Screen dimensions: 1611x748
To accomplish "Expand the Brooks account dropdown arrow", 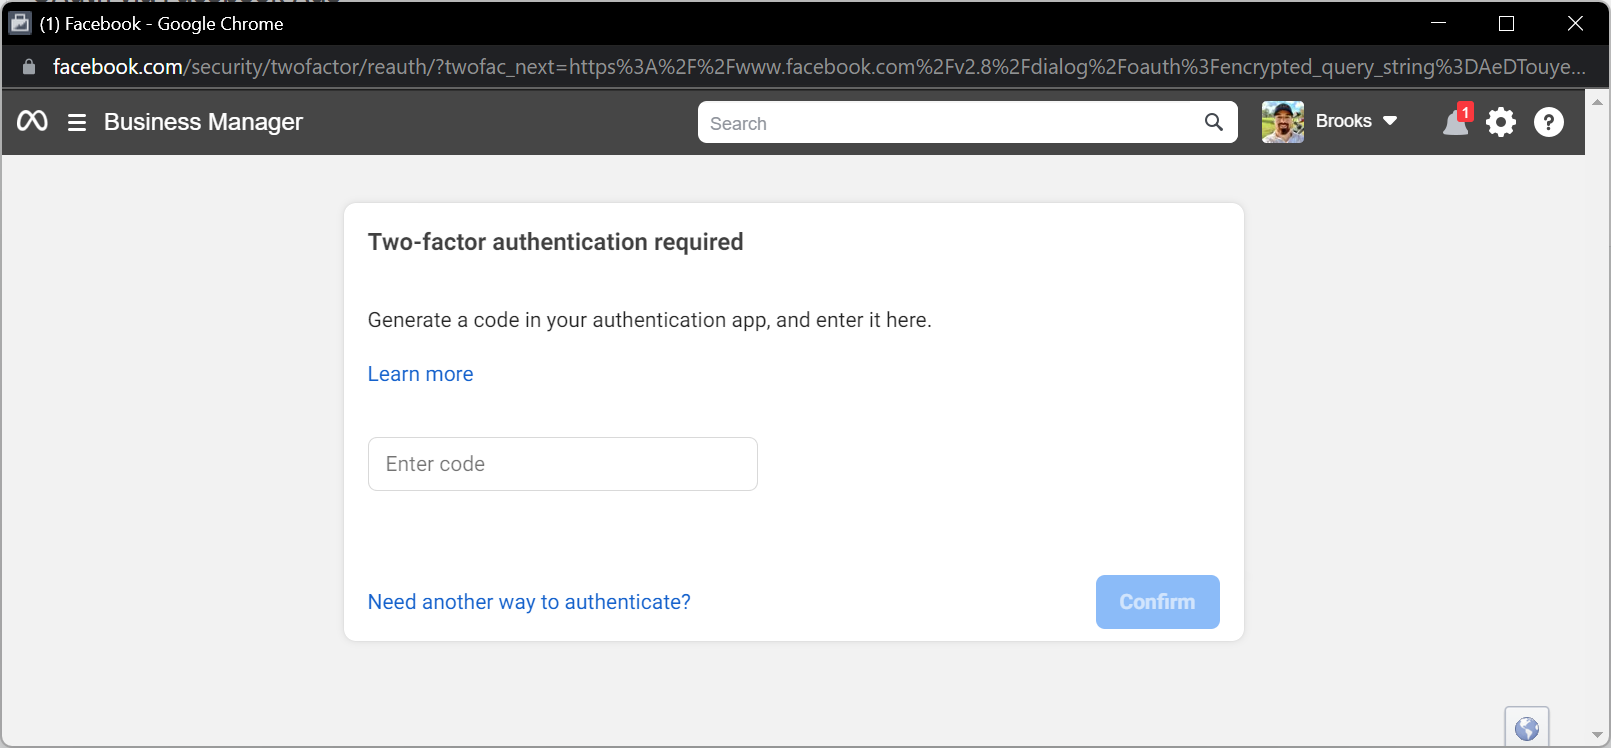I will click(x=1390, y=121).
